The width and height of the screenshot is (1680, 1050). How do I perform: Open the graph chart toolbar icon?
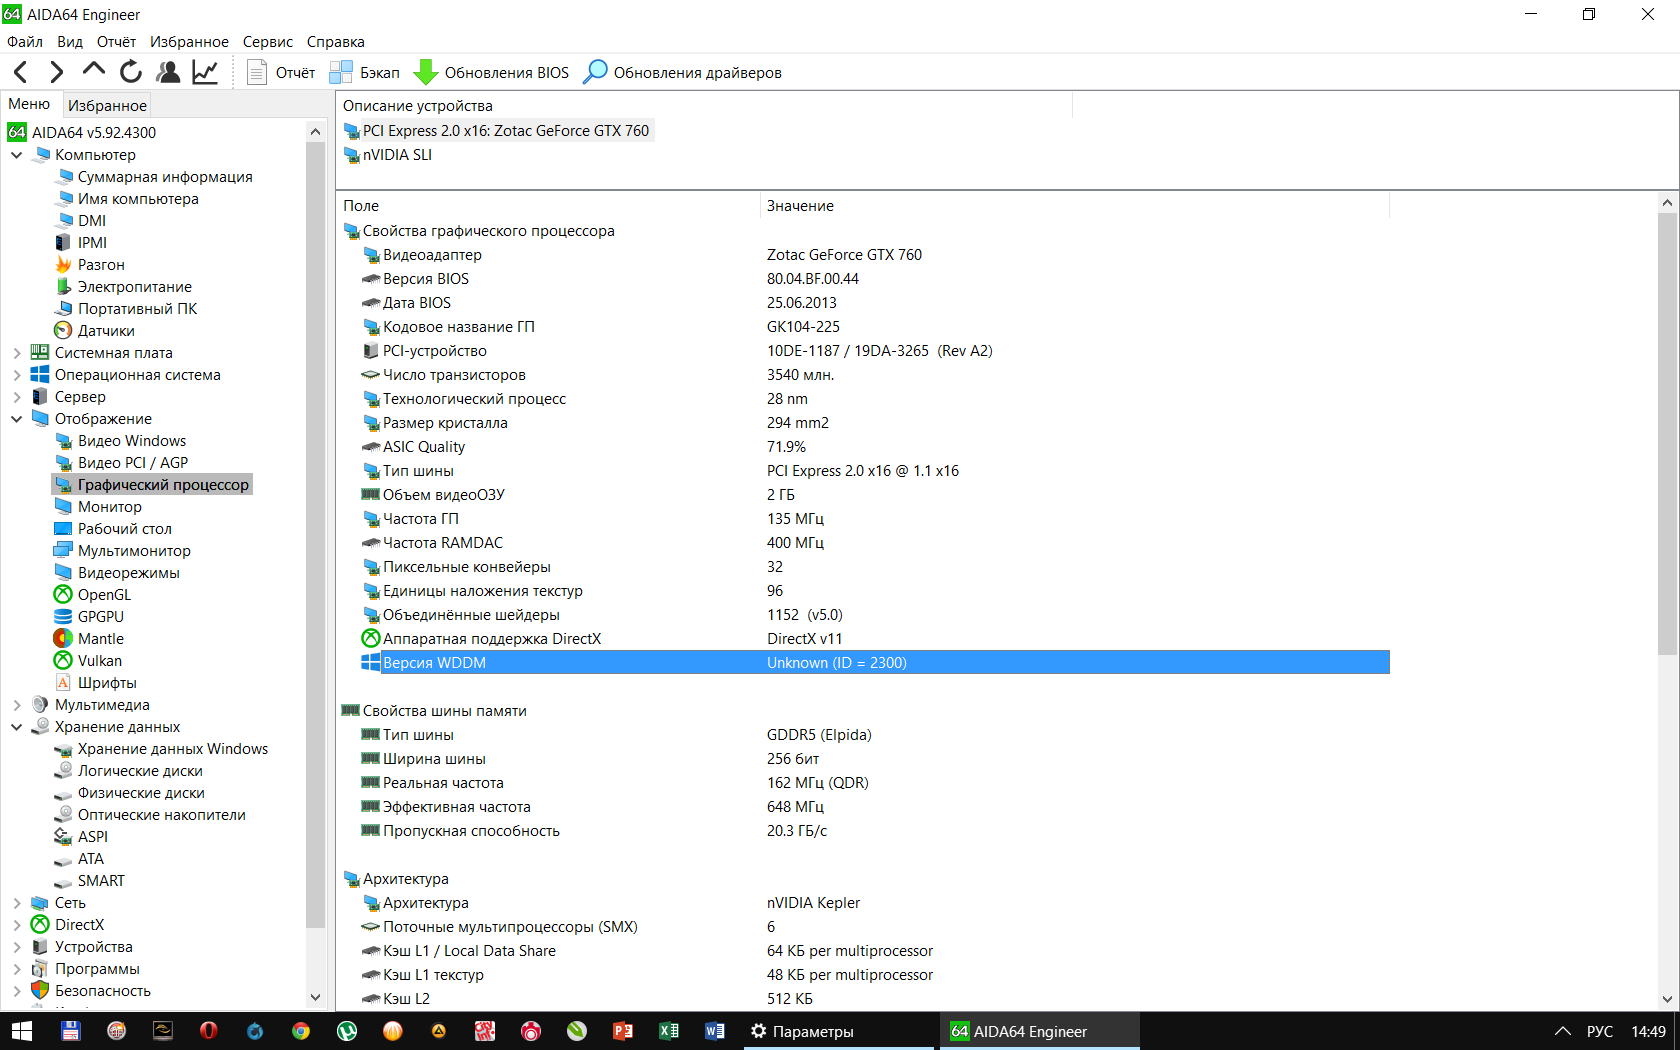205,72
